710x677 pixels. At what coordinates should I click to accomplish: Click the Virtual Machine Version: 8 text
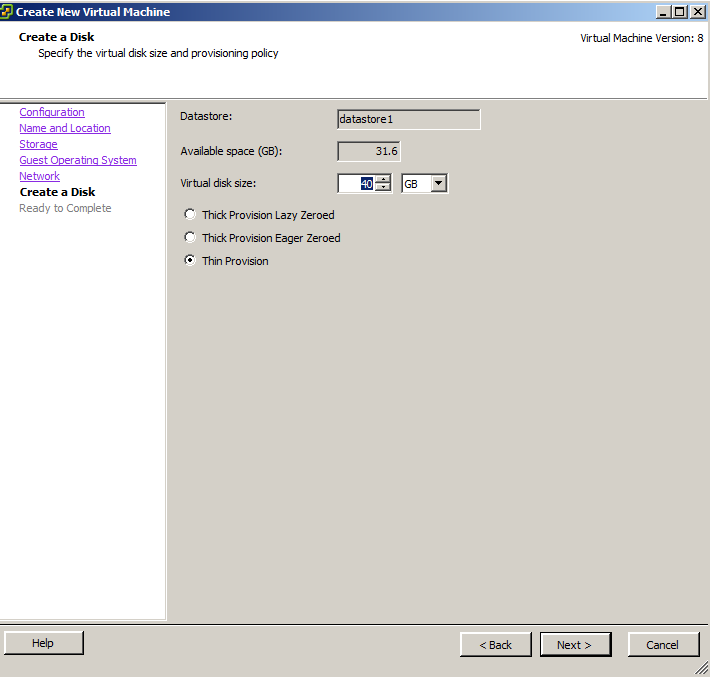642,38
